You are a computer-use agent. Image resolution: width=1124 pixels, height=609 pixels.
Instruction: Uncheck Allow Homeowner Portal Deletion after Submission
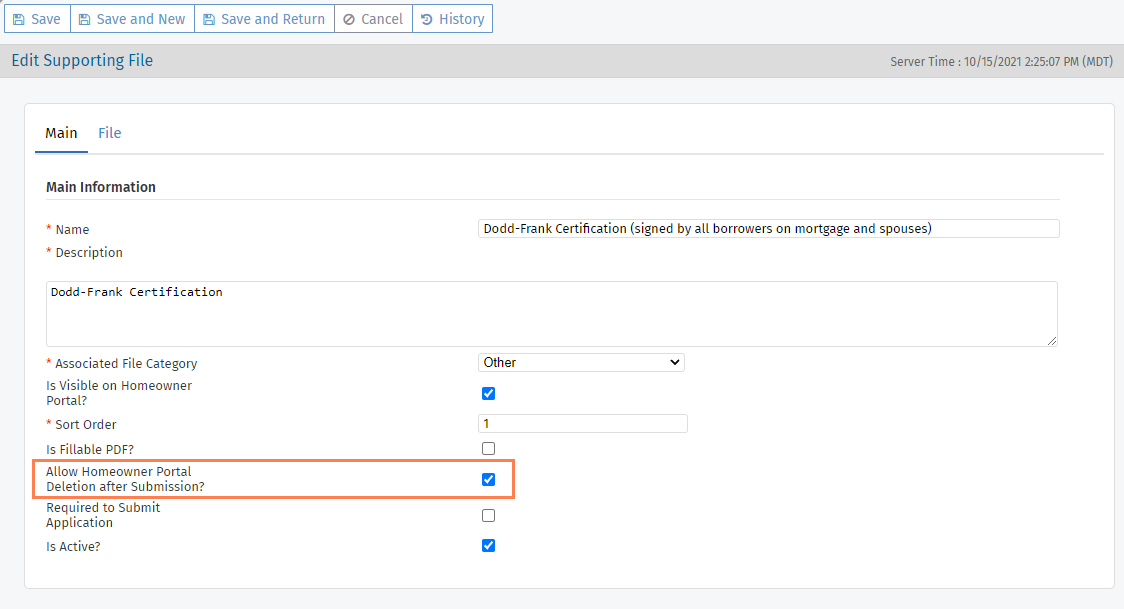click(488, 479)
